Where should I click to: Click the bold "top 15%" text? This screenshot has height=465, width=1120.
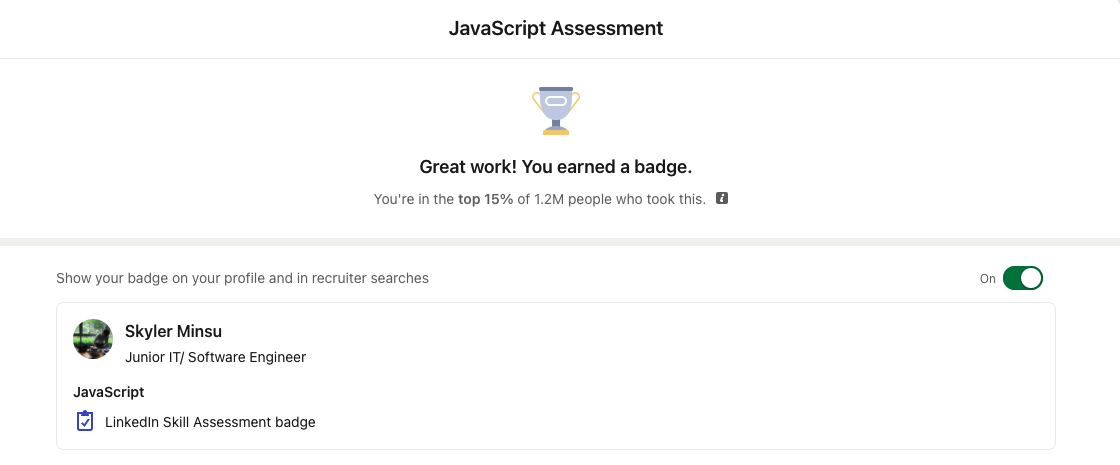486,199
